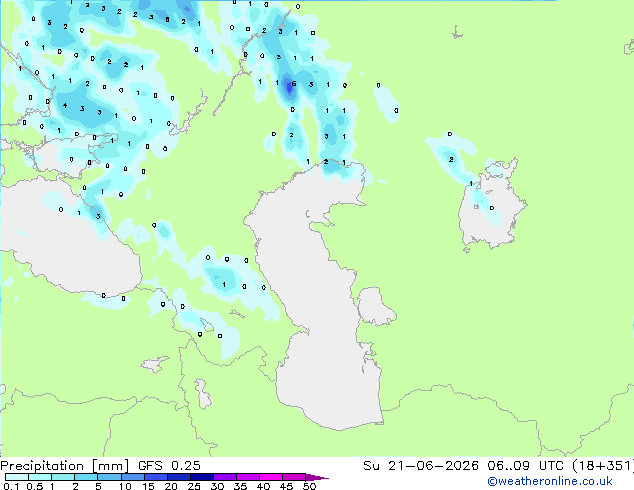Click the '35' legend scale value
The width and height of the screenshot is (634, 490).
coord(240,486)
